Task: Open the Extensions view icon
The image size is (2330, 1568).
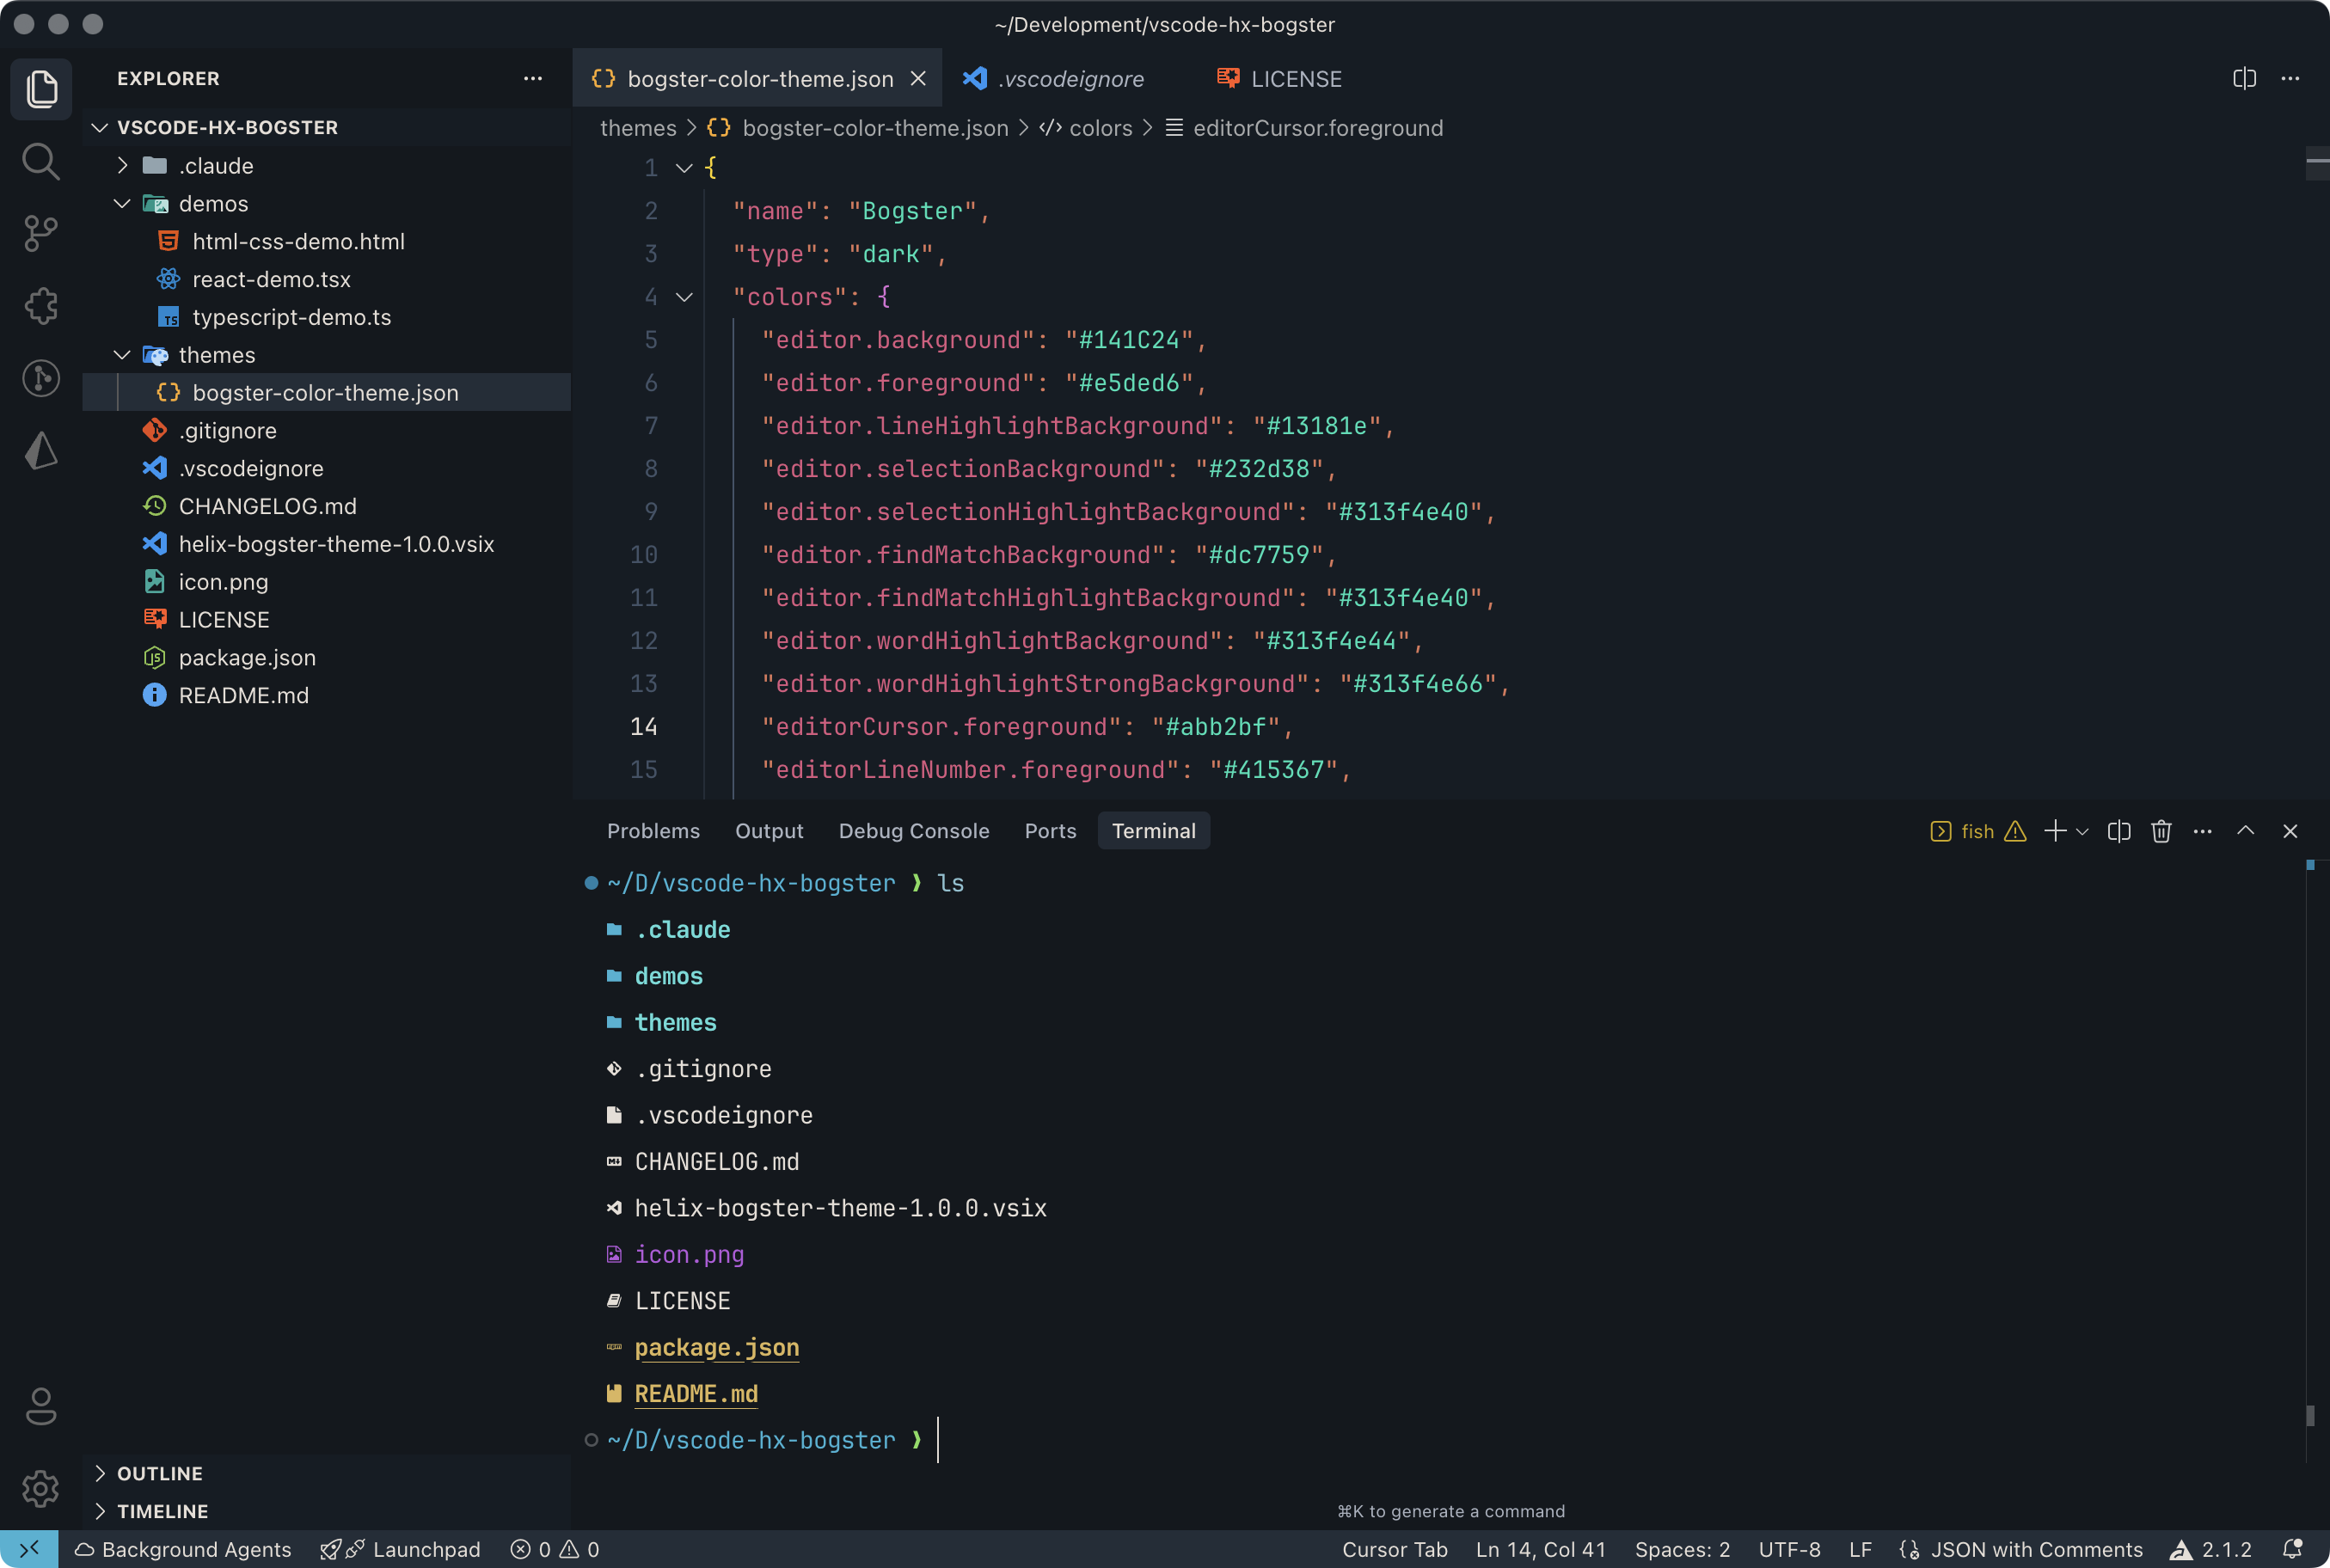Action: pos(40,306)
